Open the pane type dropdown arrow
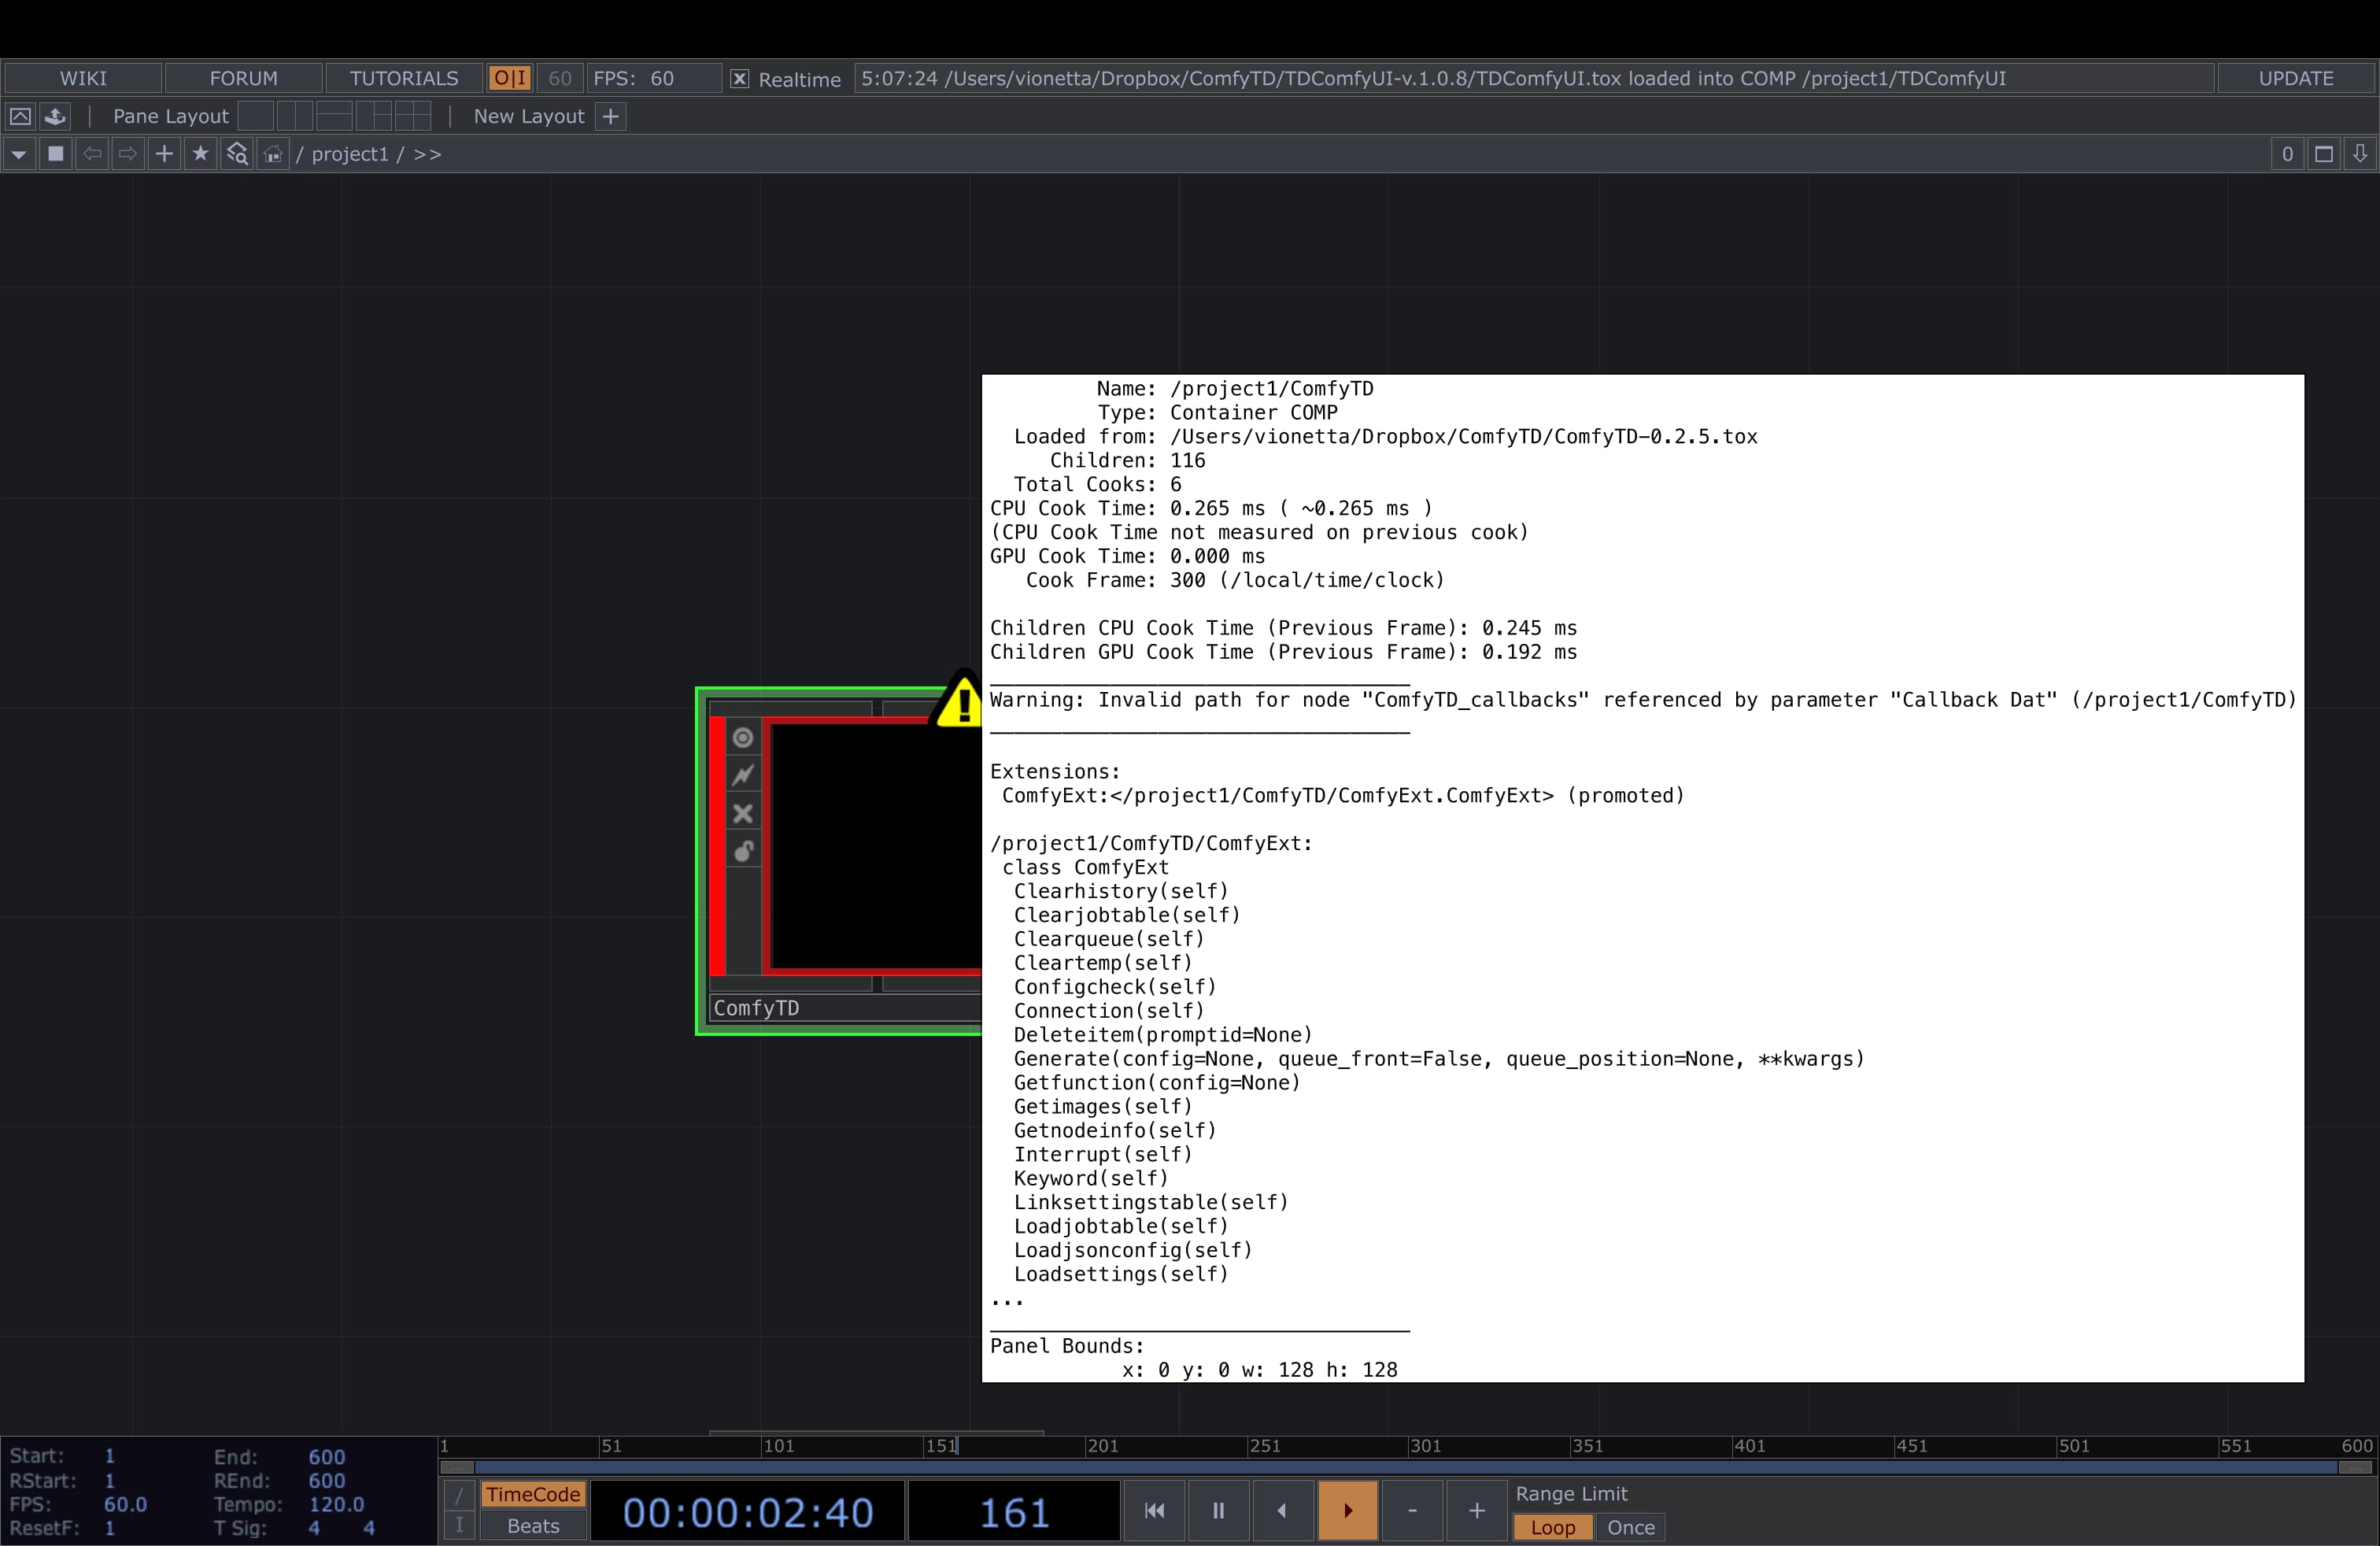Screen dimensions: 2380x1546 (x=19, y=154)
